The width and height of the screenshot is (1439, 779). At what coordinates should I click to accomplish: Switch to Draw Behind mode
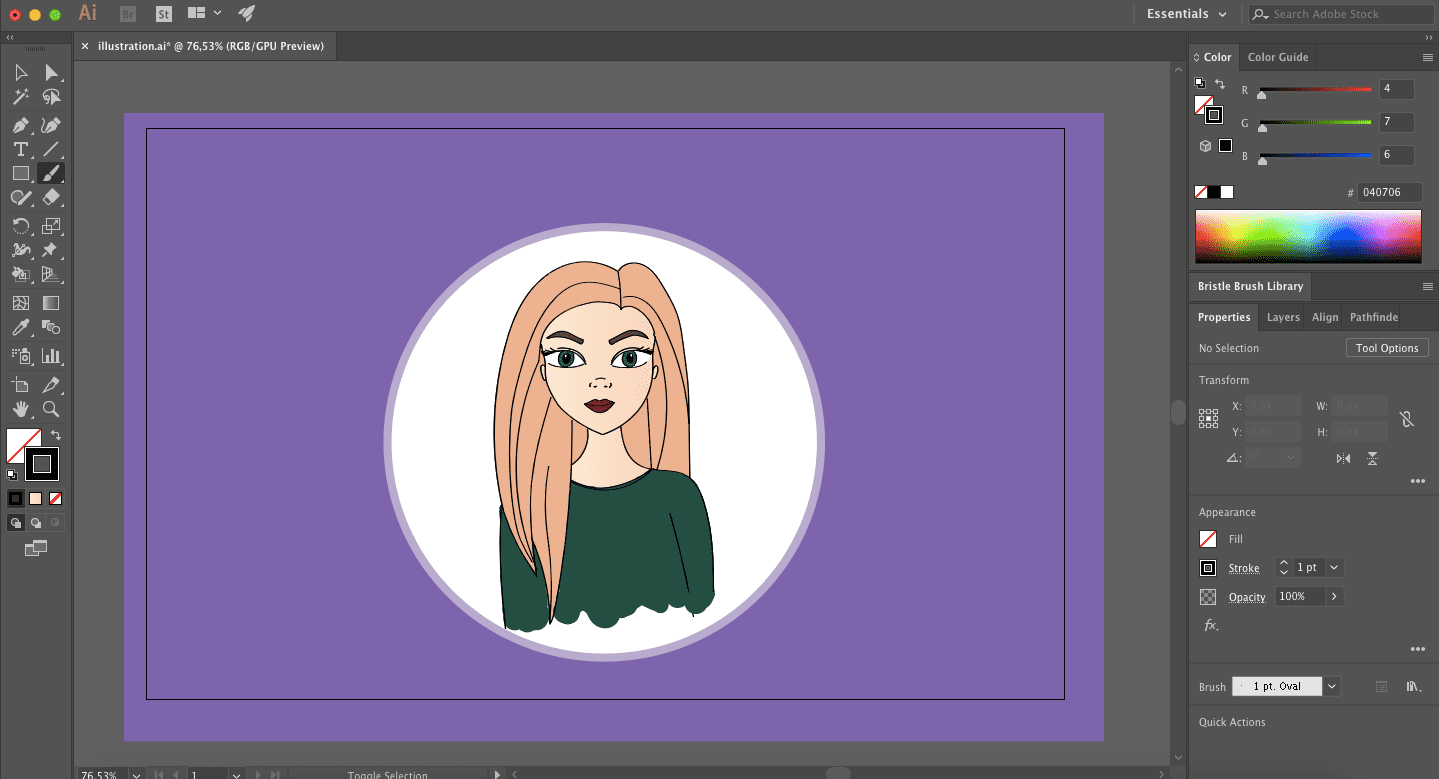36,523
